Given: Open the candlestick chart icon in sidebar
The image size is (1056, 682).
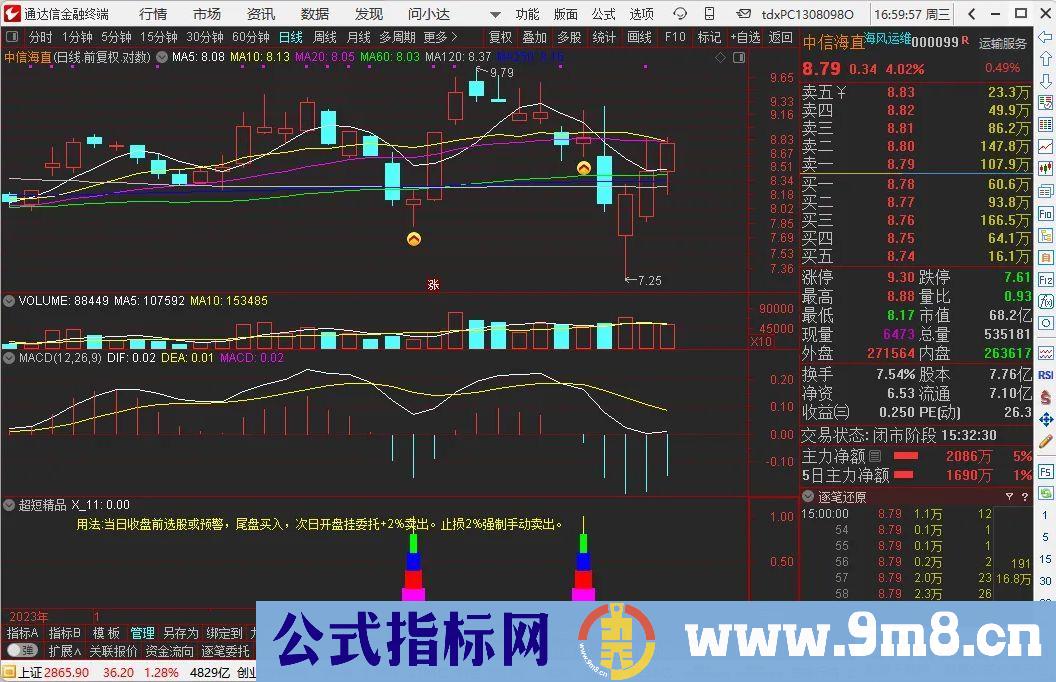Looking at the screenshot, I should pos(1045,169).
